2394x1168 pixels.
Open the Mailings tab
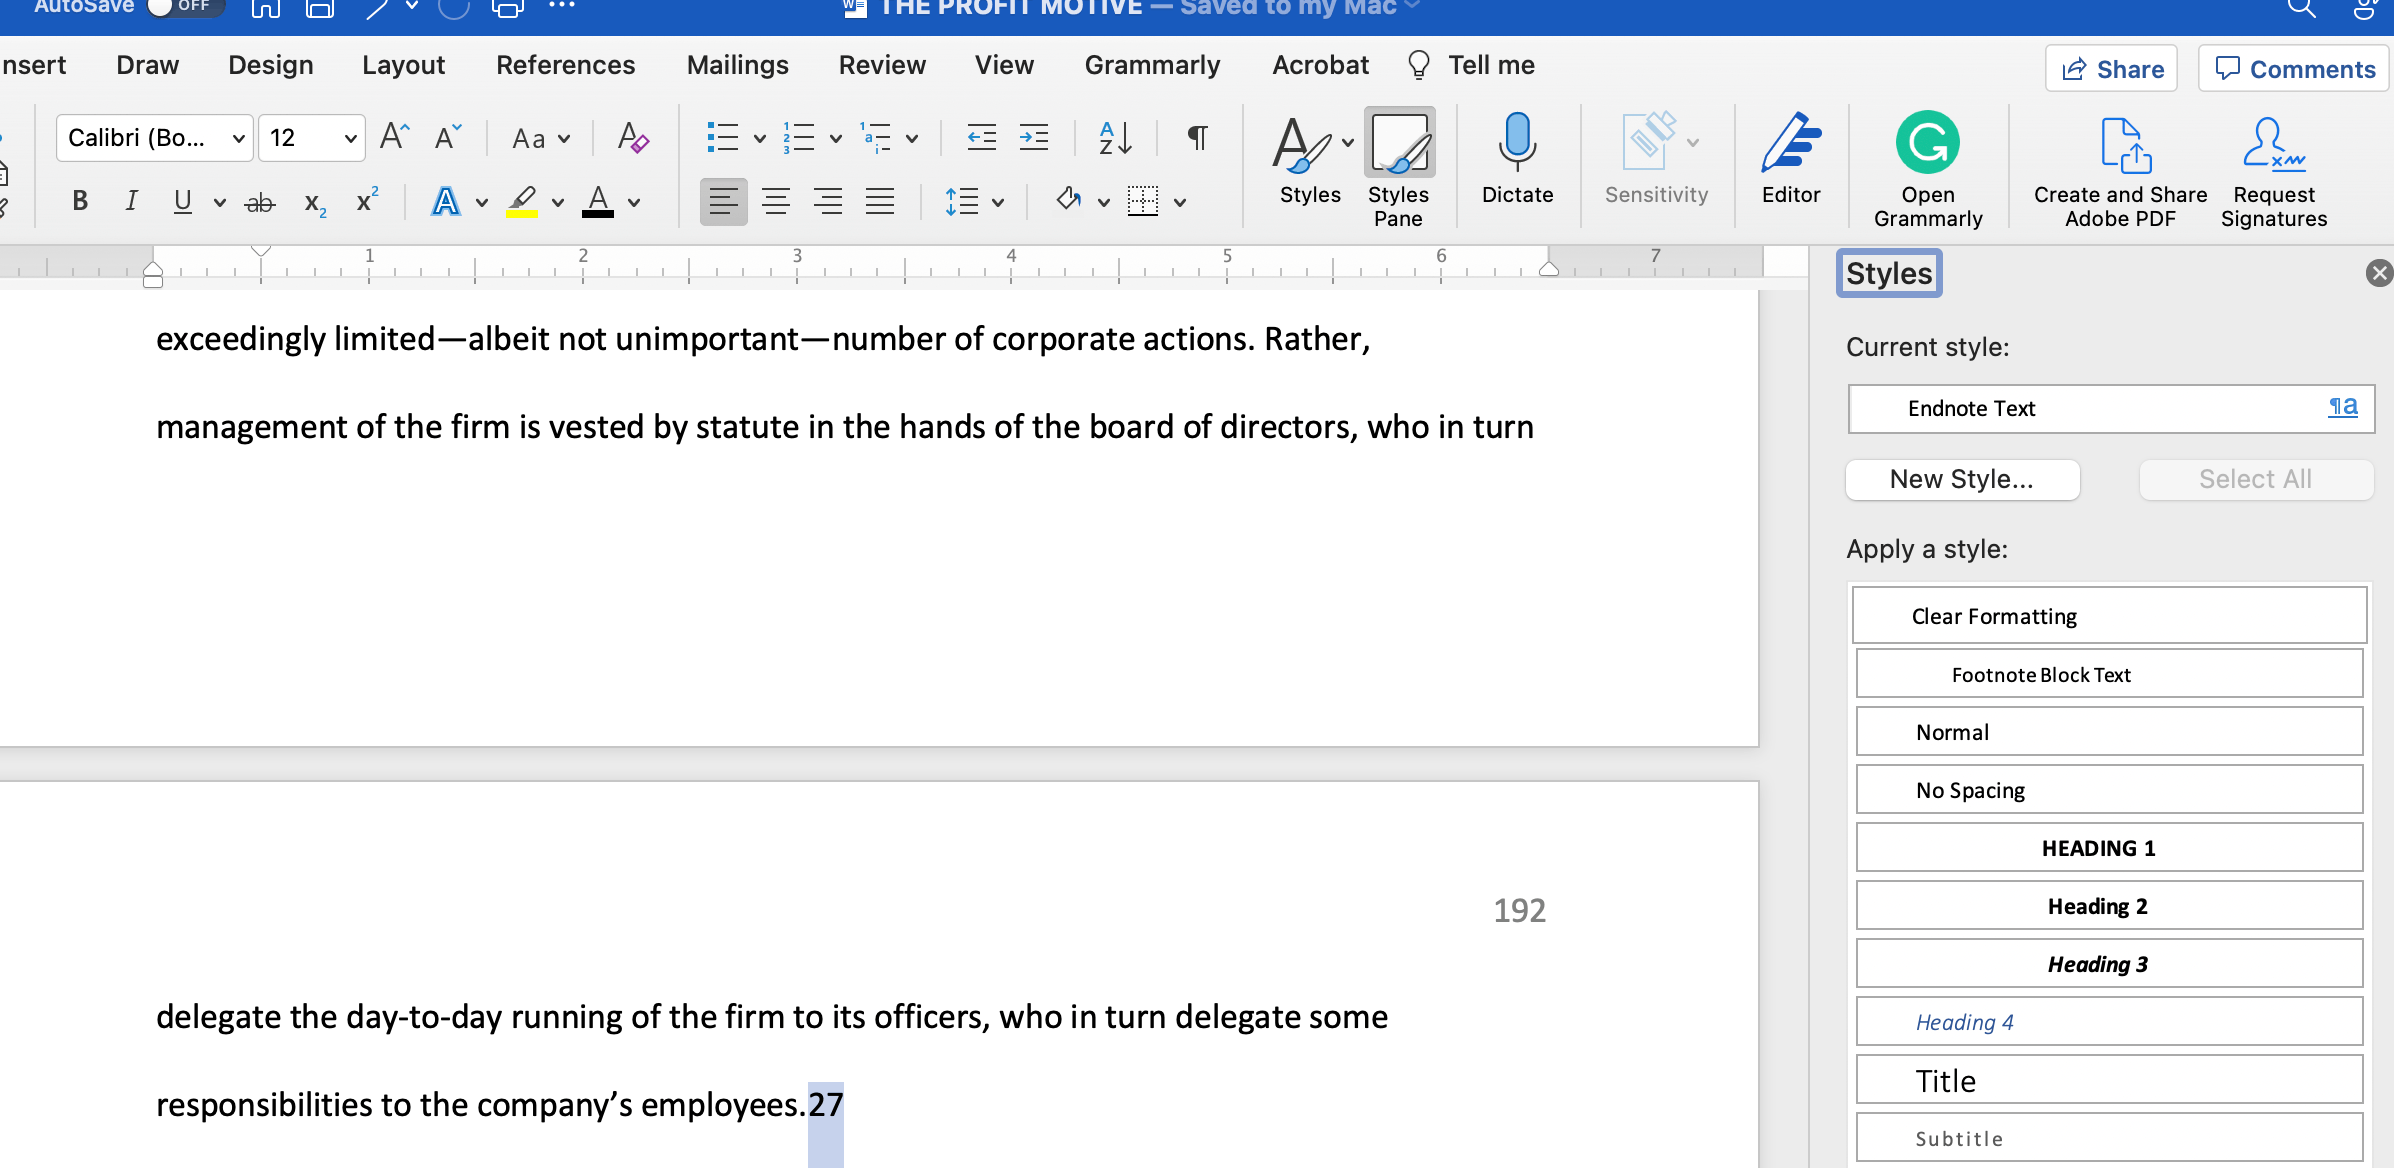pyautogui.click(x=737, y=65)
